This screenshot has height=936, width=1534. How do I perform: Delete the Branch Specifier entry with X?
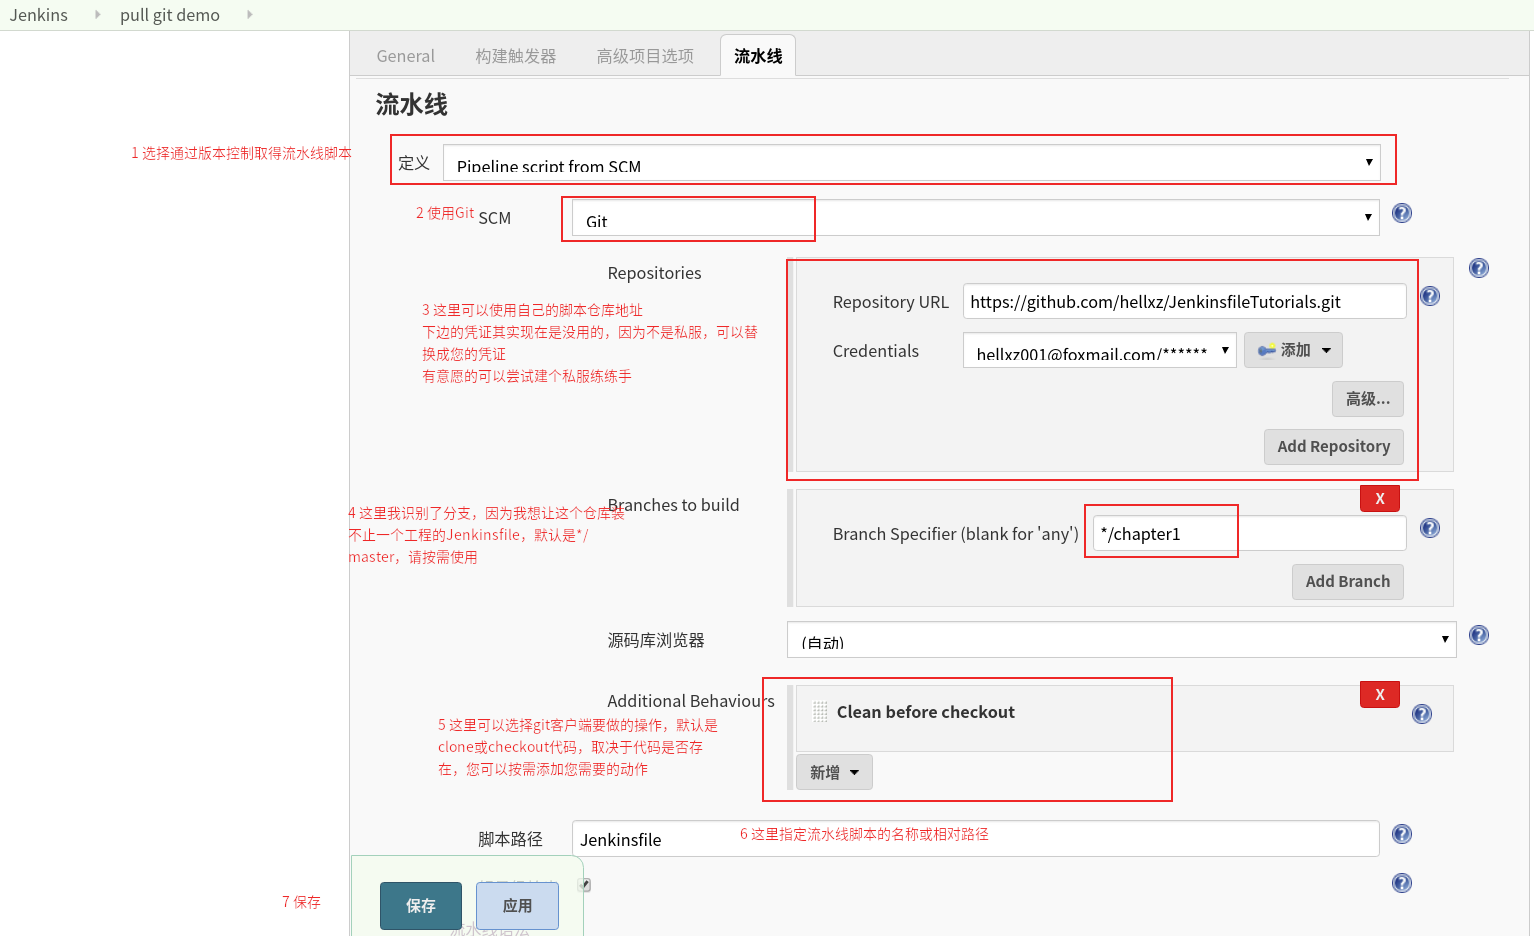[1380, 498]
